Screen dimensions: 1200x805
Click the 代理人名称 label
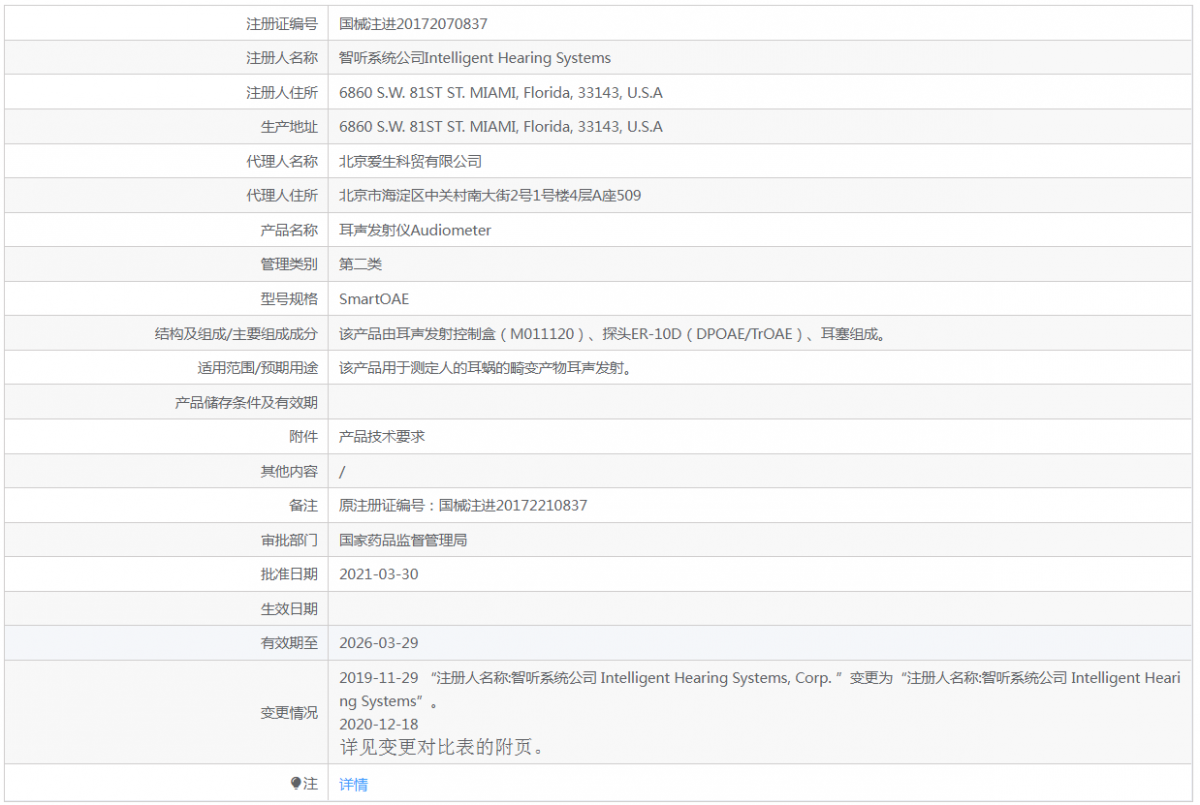pos(282,161)
